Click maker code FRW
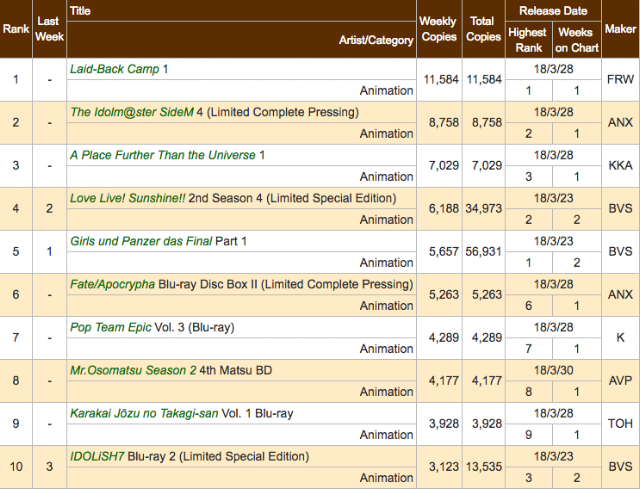The width and height of the screenshot is (640, 489). pyautogui.click(x=620, y=79)
